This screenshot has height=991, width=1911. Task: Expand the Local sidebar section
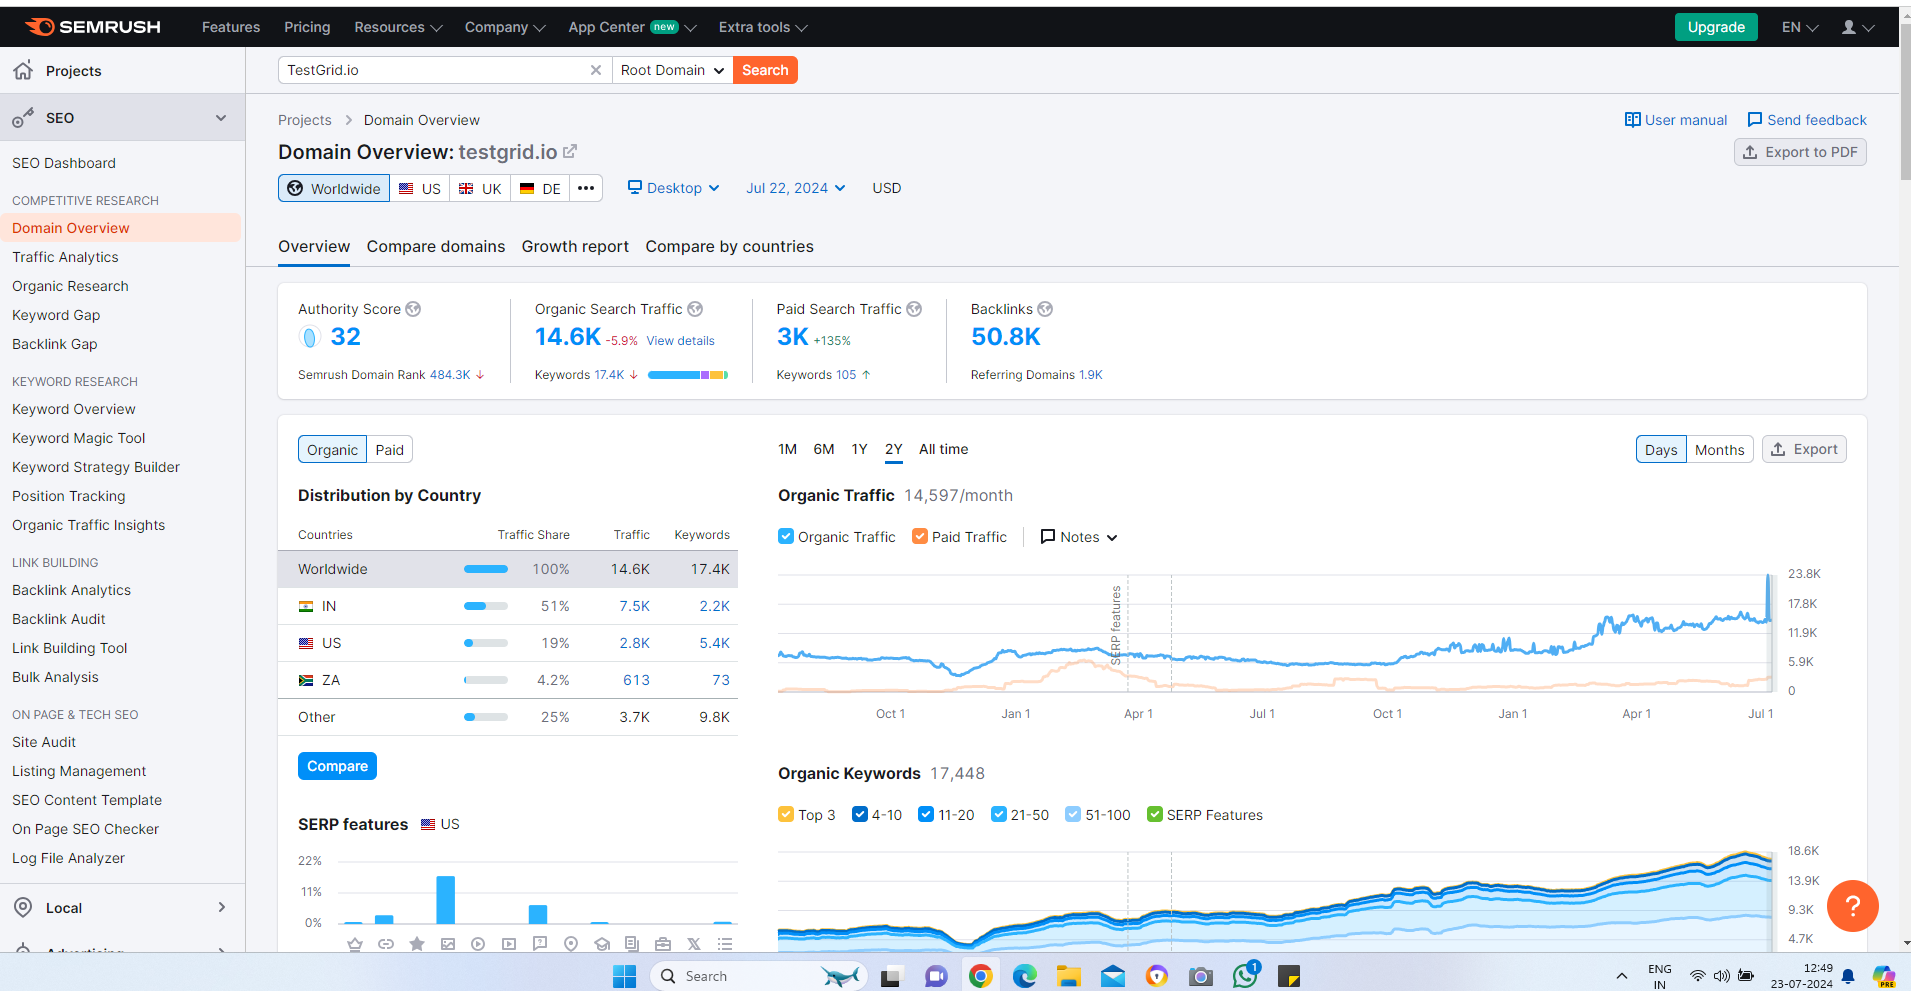point(221,907)
